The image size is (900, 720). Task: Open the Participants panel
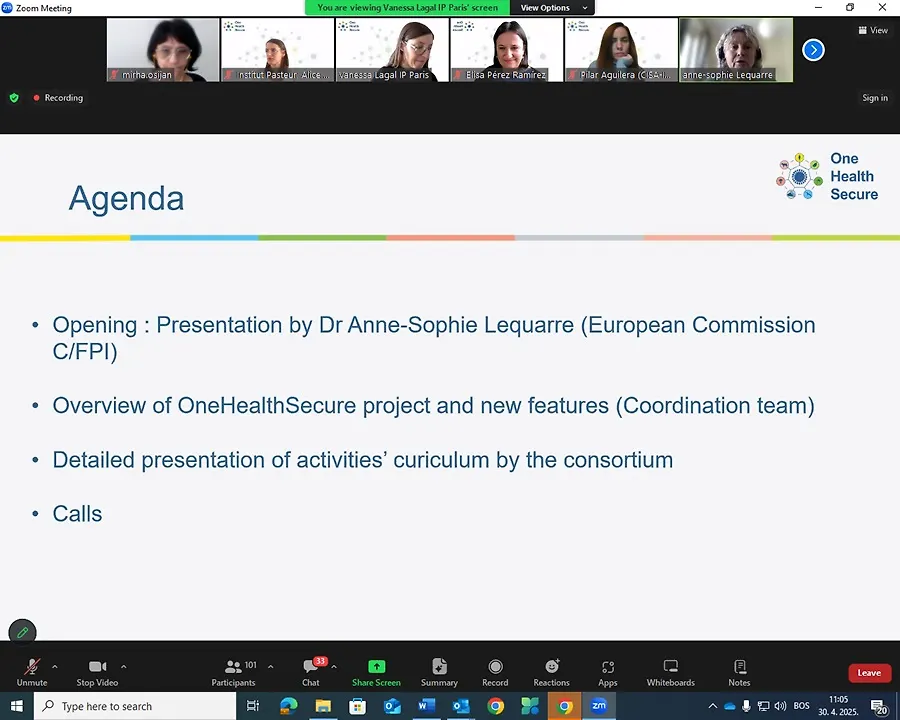[233, 671]
